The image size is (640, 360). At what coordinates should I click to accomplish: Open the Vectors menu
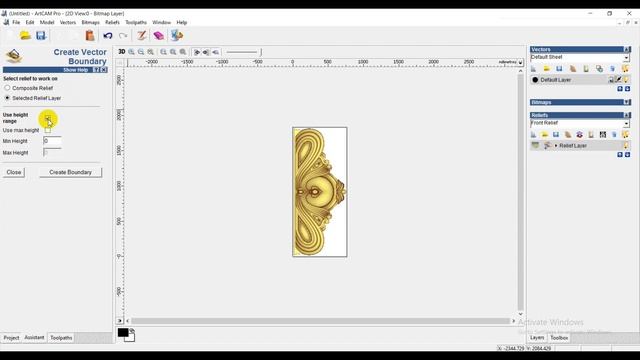pos(68,22)
